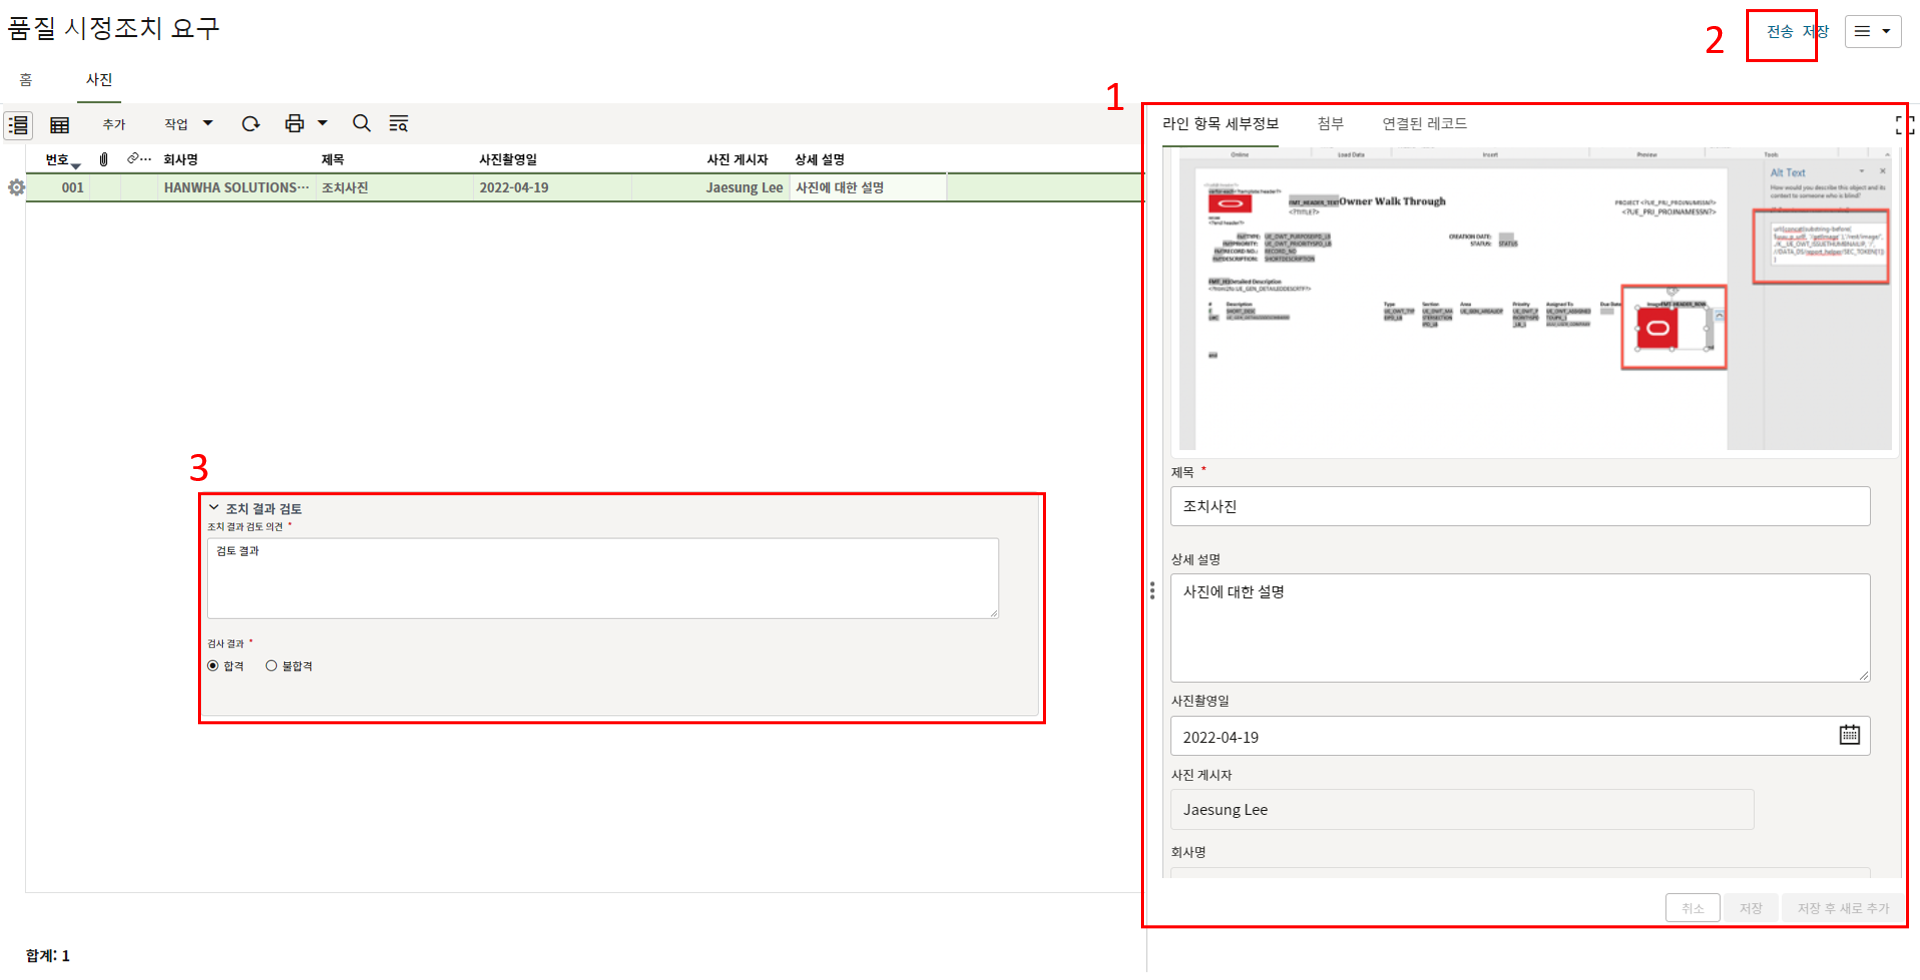
Task: Click the 추가 button in the toolbar
Action: [x=114, y=124]
